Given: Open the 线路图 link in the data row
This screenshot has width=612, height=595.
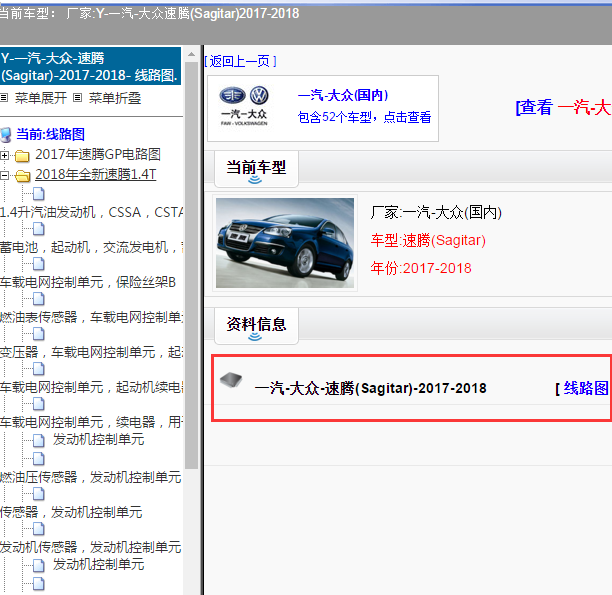Looking at the screenshot, I should pos(586,388).
